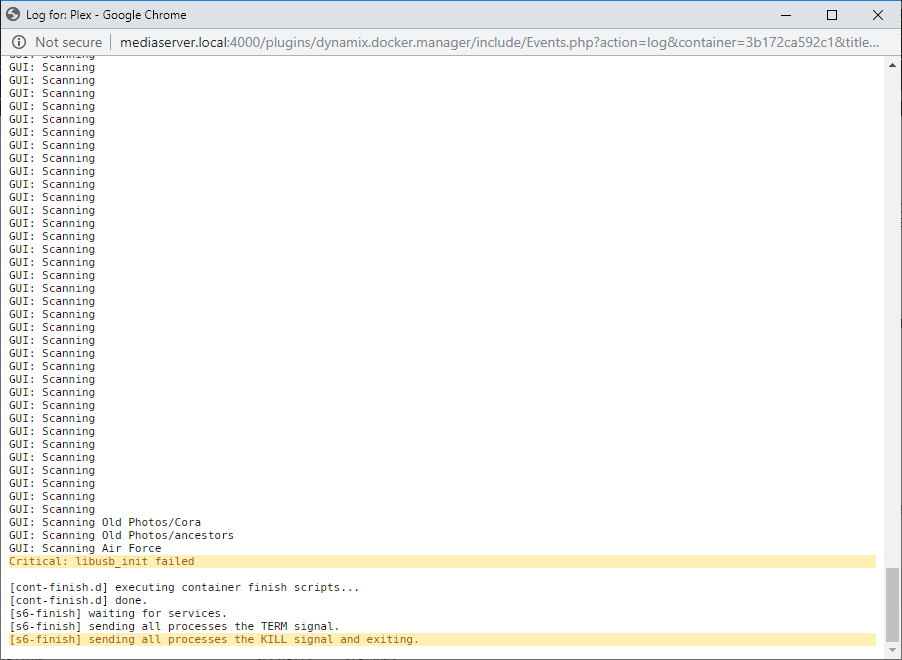Viewport: 902px width, 660px height.
Task: Click 'GUI: Scanning Air Force' line
Action: pos(85,548)
